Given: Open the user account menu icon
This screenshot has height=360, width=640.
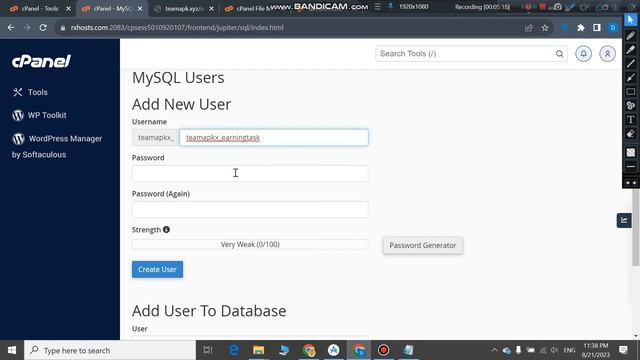Looking at the screenshot, I should coord(607,54).
